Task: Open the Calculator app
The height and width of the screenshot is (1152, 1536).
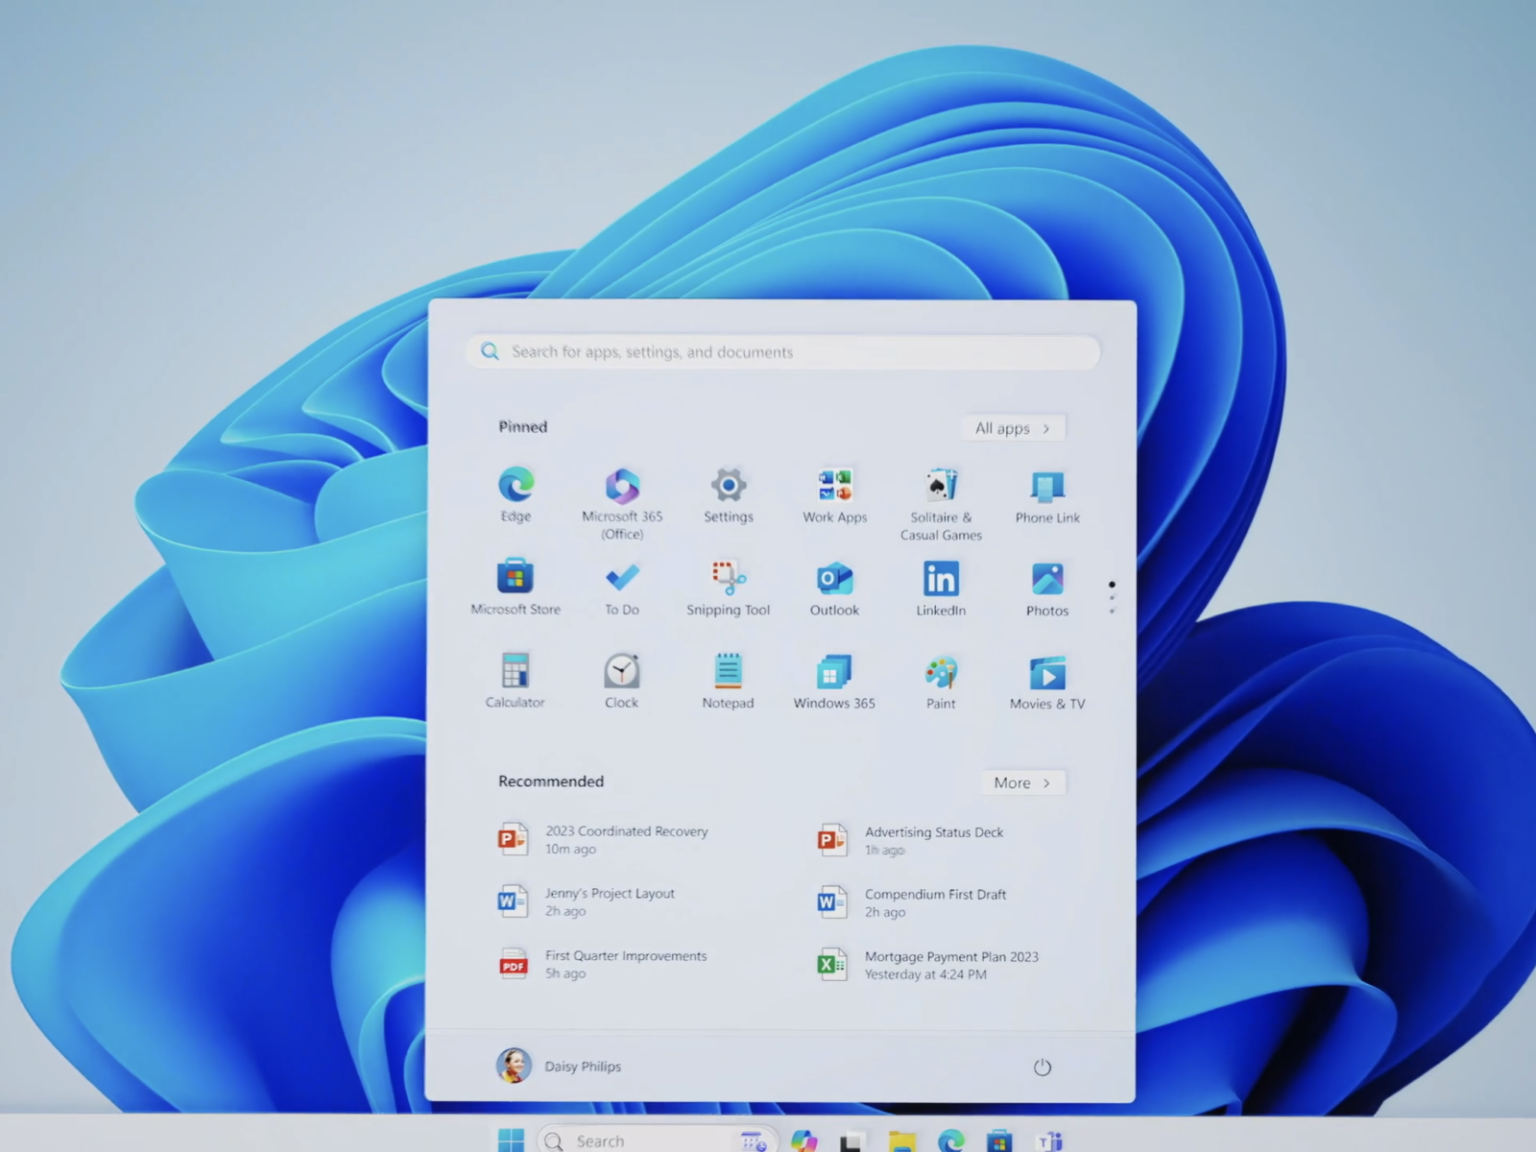Action: coord(515,671)
